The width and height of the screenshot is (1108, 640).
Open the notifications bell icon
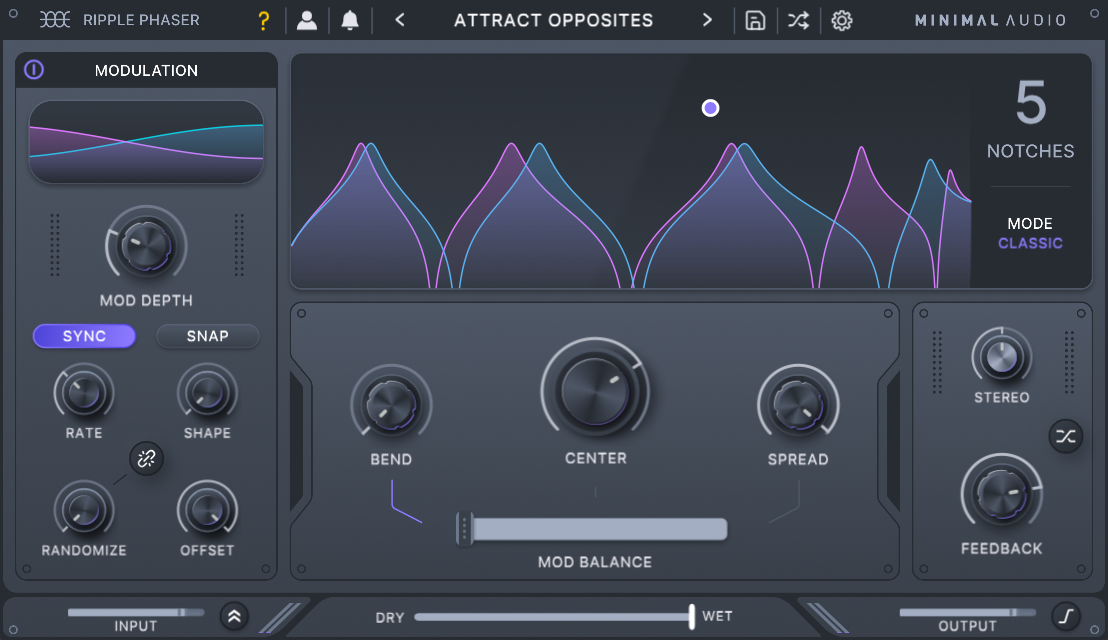[350, 20]
